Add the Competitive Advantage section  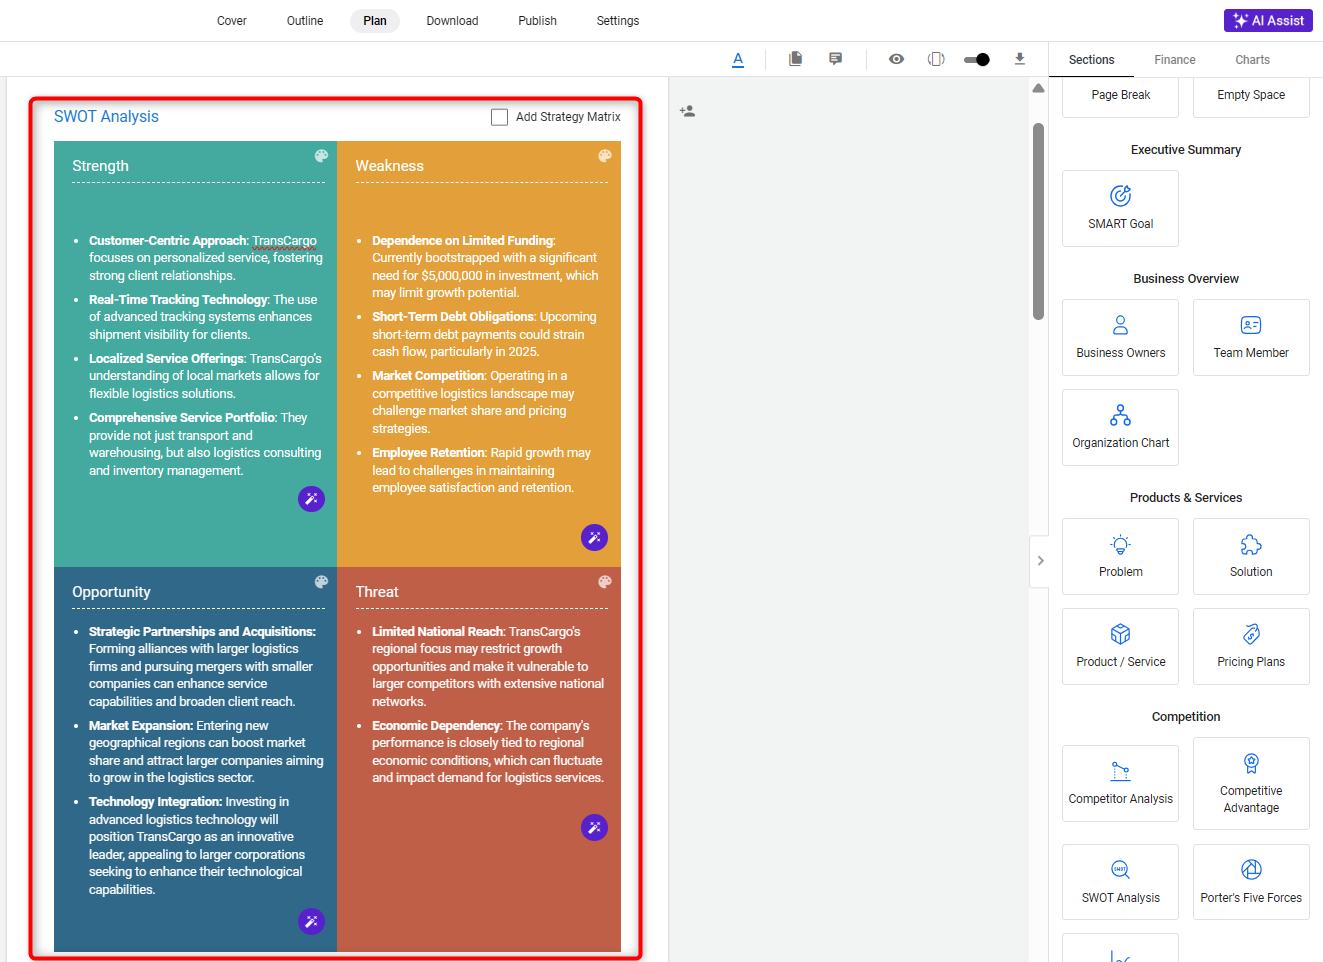tap(1251, 783)
